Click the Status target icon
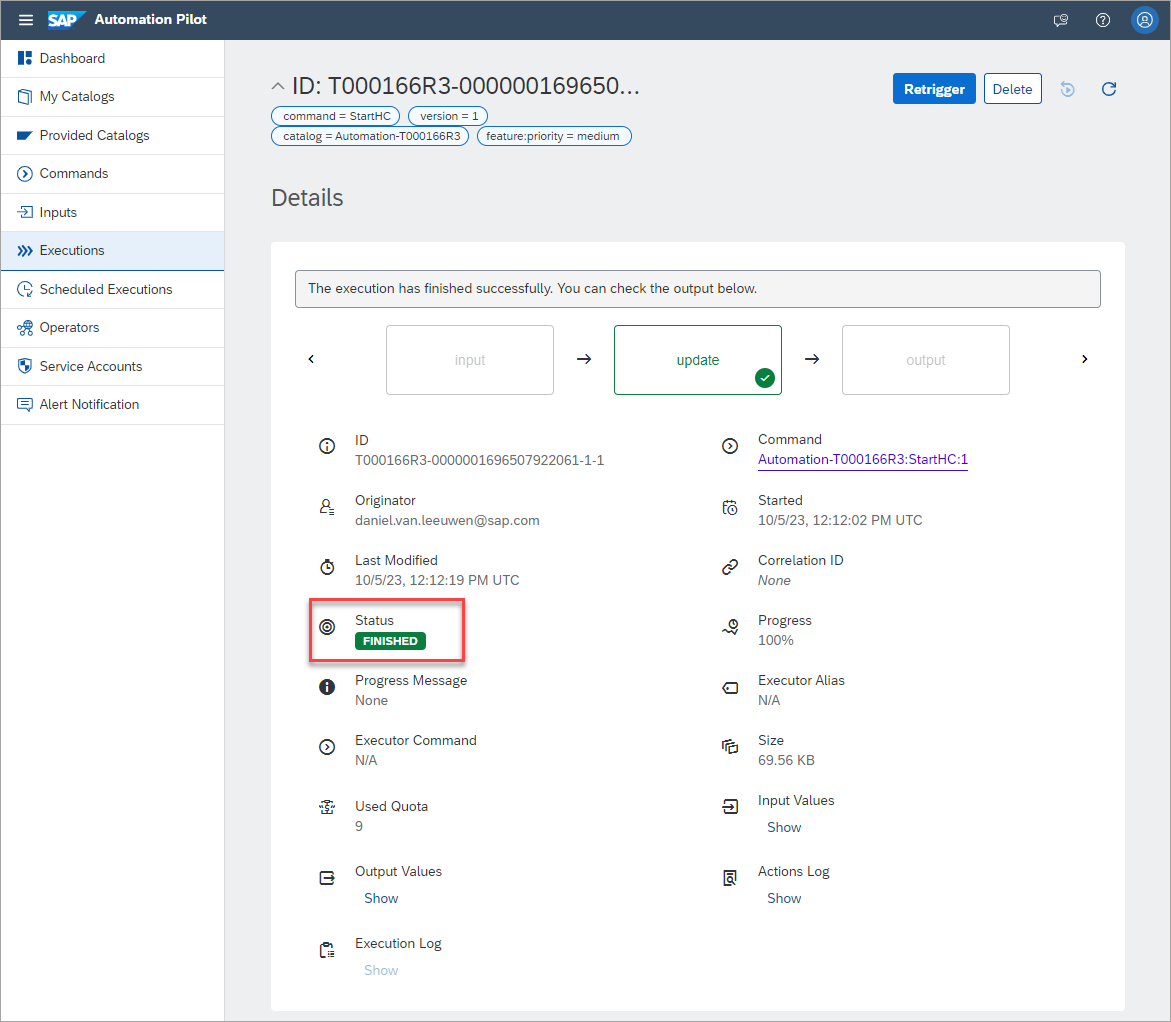1171x1022 pixels. pos(327,627)
